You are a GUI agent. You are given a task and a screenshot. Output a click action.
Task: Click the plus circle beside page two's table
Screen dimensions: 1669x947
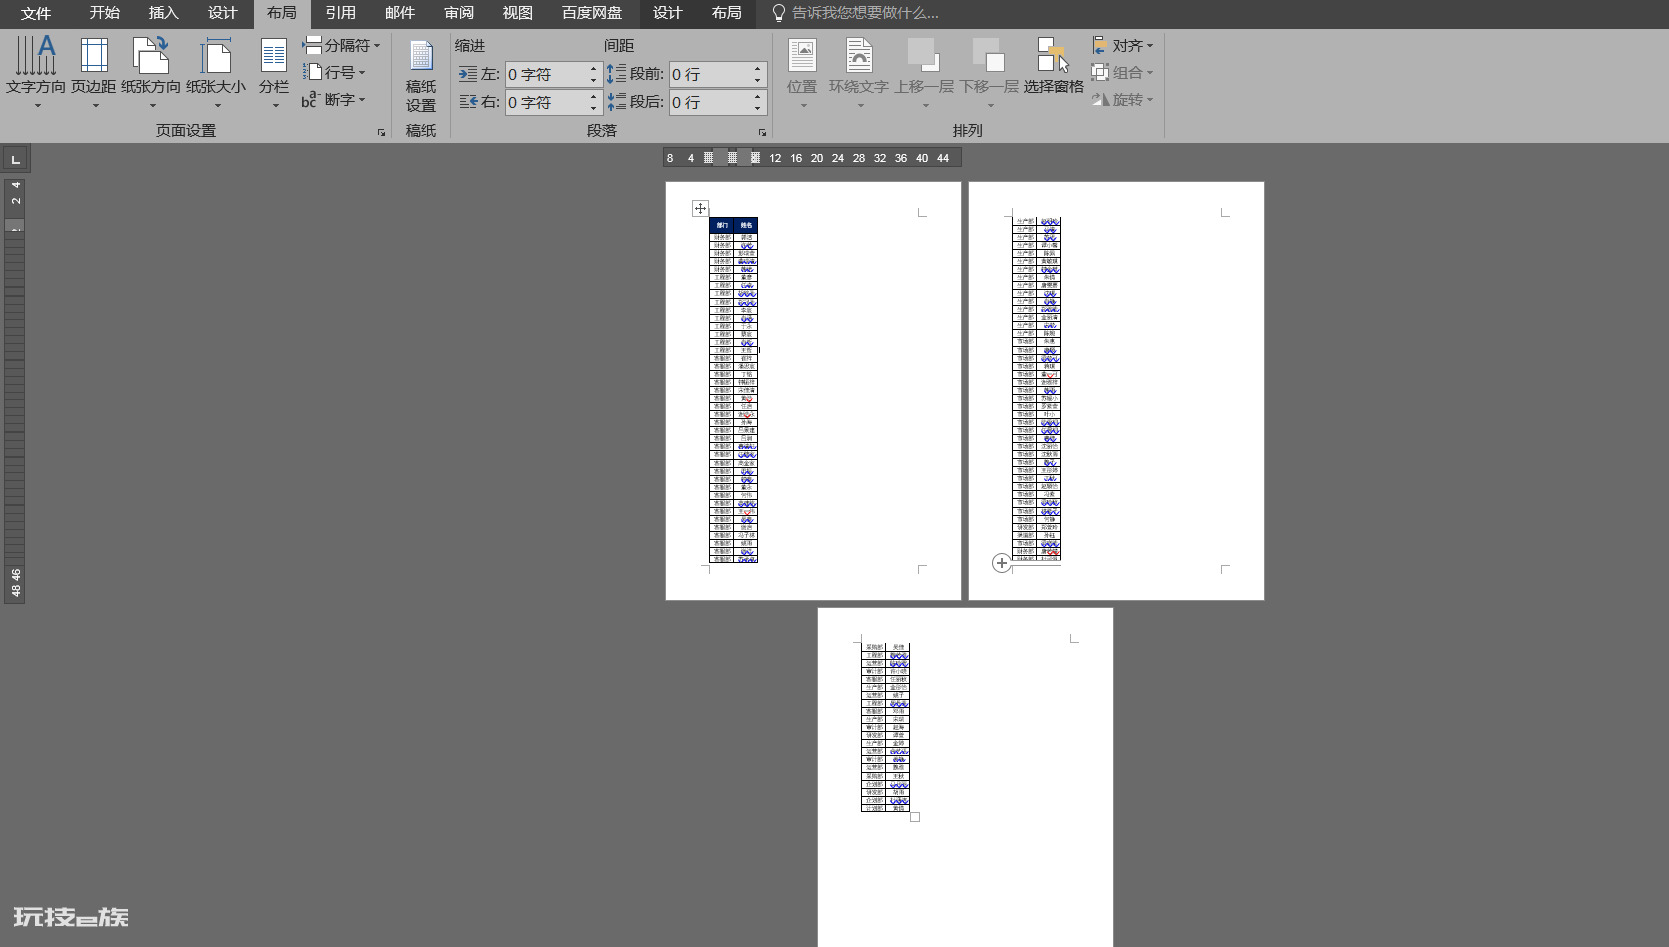[x=1001, y=563]
